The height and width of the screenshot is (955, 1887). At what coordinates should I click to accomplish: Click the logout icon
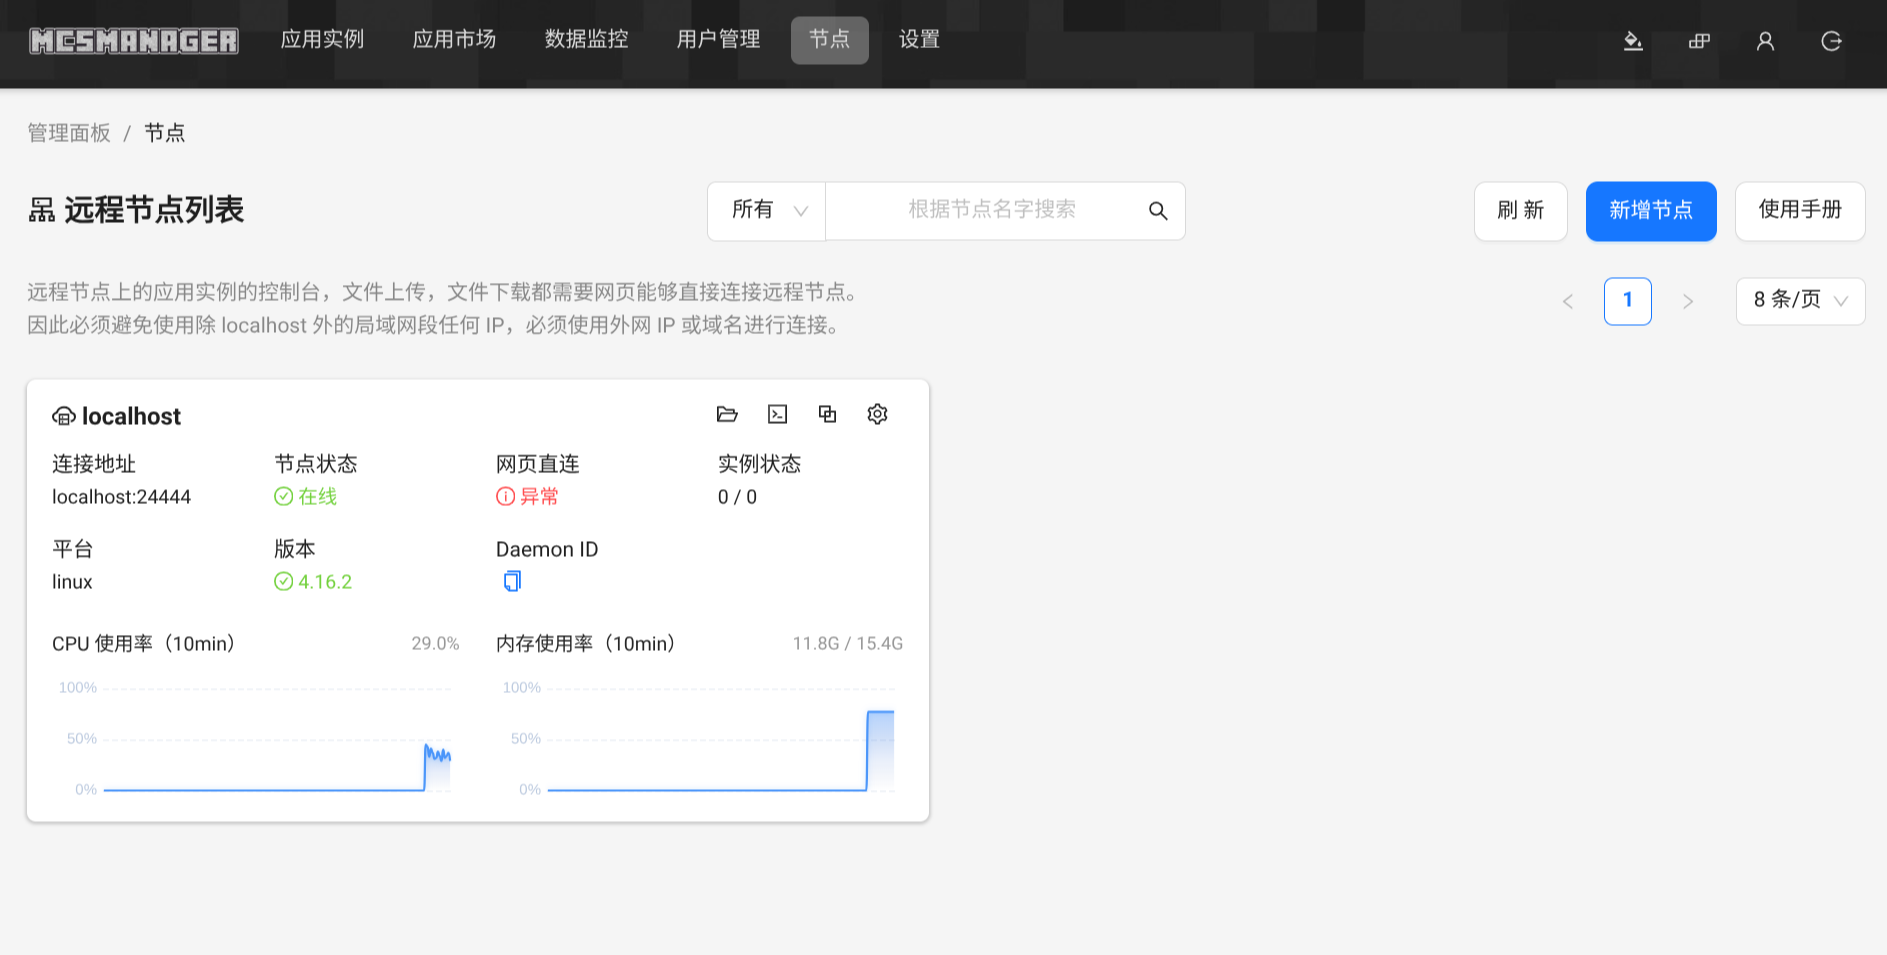(1831, 41)
